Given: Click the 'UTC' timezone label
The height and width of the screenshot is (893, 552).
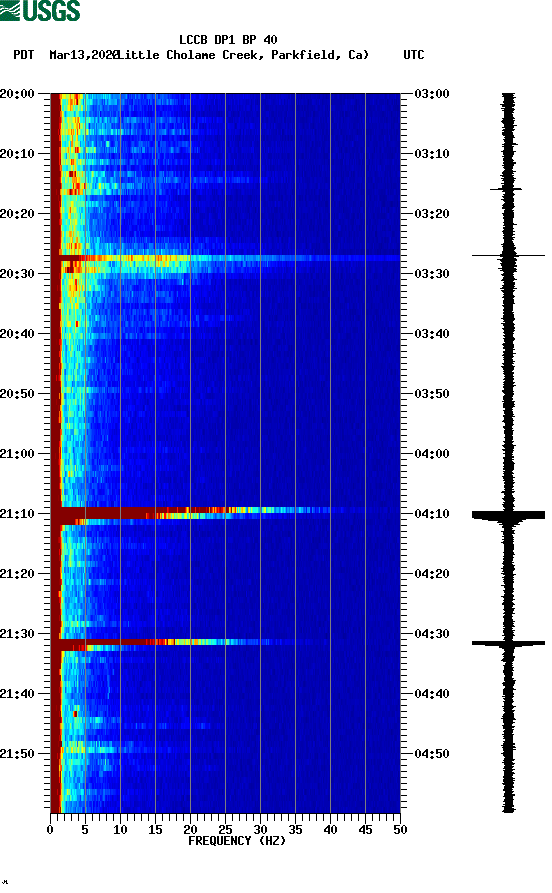Looking at the screenshot, I should [414, 55].
